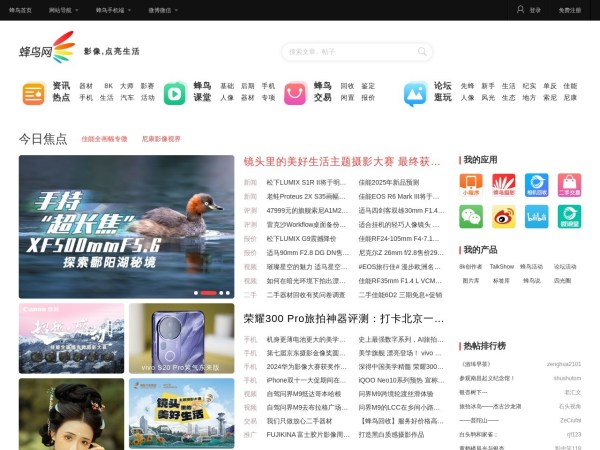Expand the 蜂鸟手机端 dropdown
This screenshot has height=450, width=600.
[112, 10]
